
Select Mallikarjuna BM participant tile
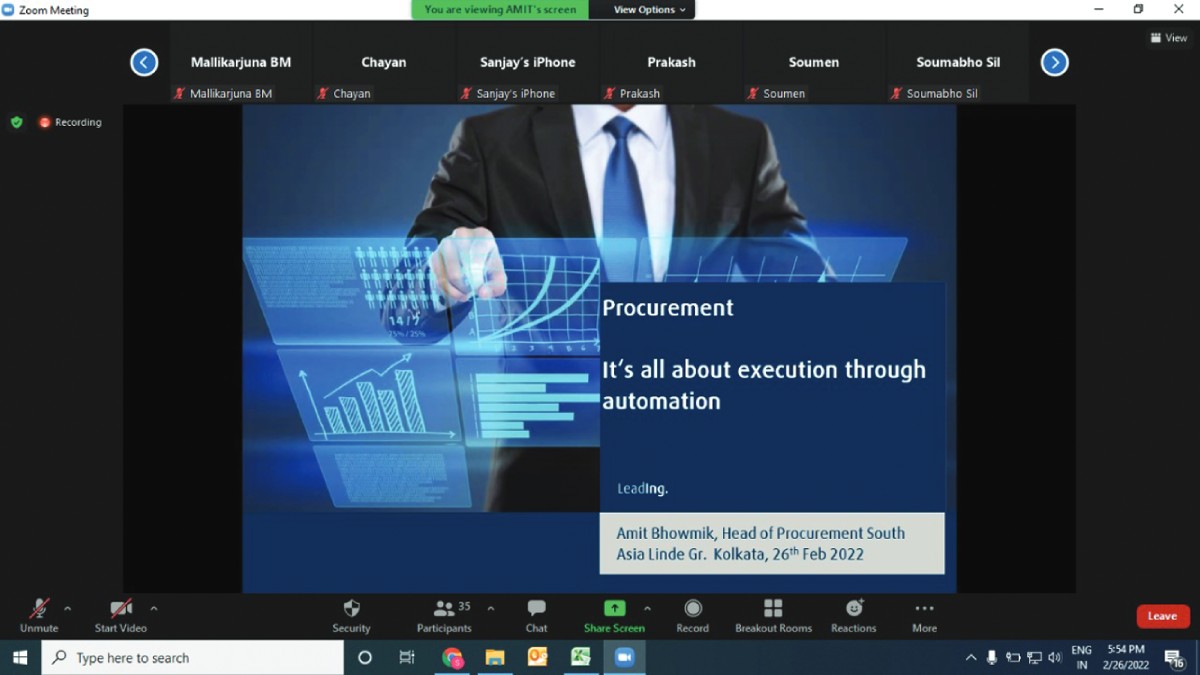tap(241, 63)
